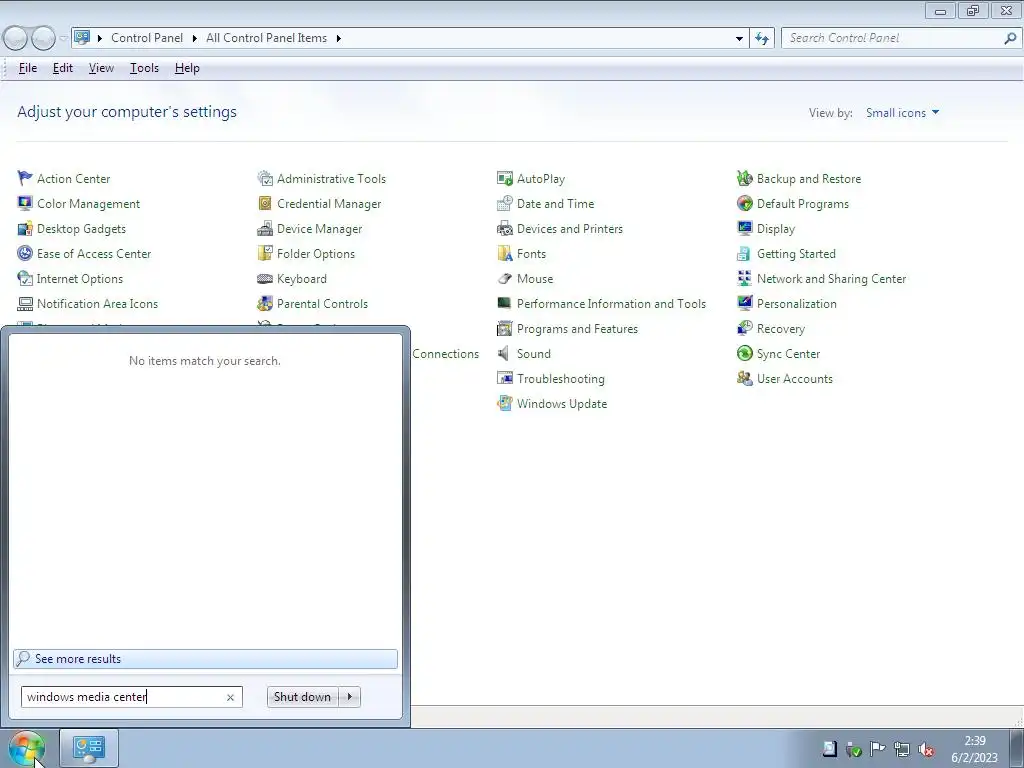Click the Keyboard icon
Viewport: 1024px width, 768px height.
pyautogui.click(x=264, y=278)
